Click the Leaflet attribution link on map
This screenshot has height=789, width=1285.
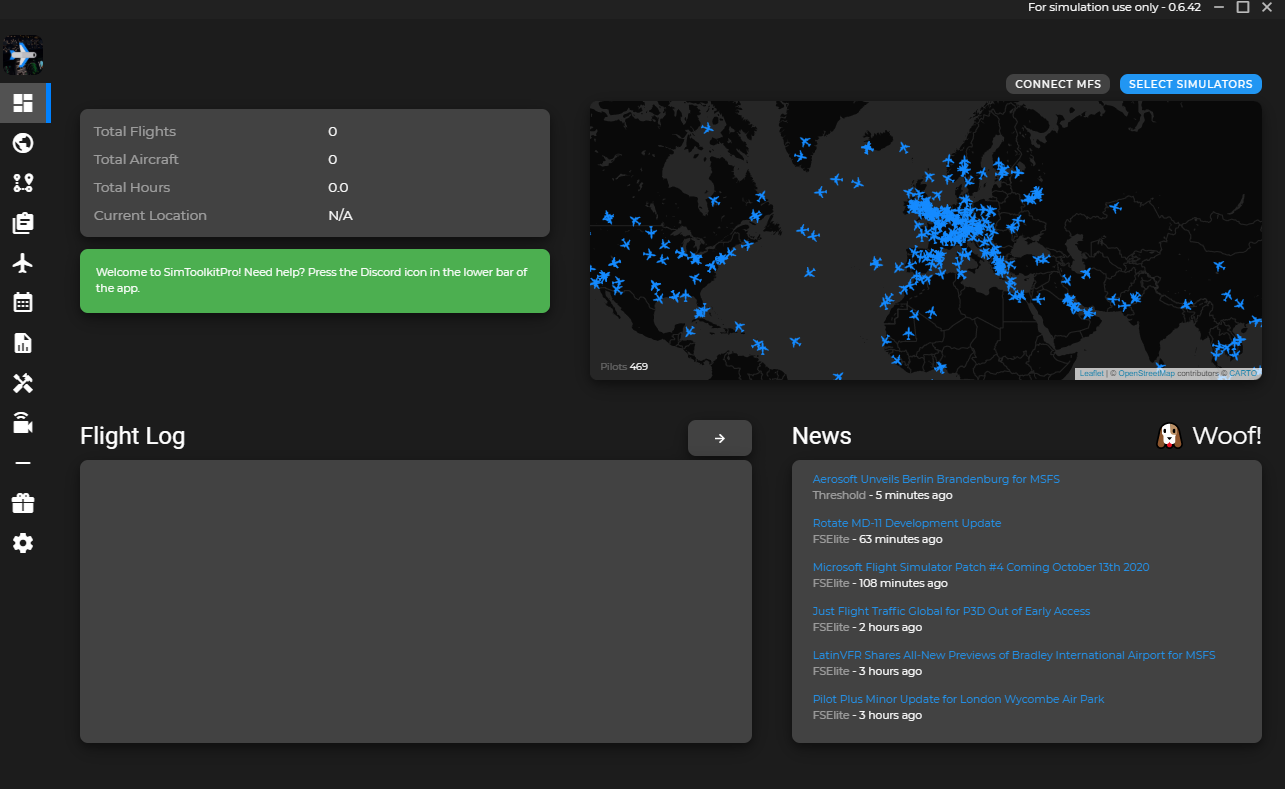pyautogui.click(x=1091, y=373)
